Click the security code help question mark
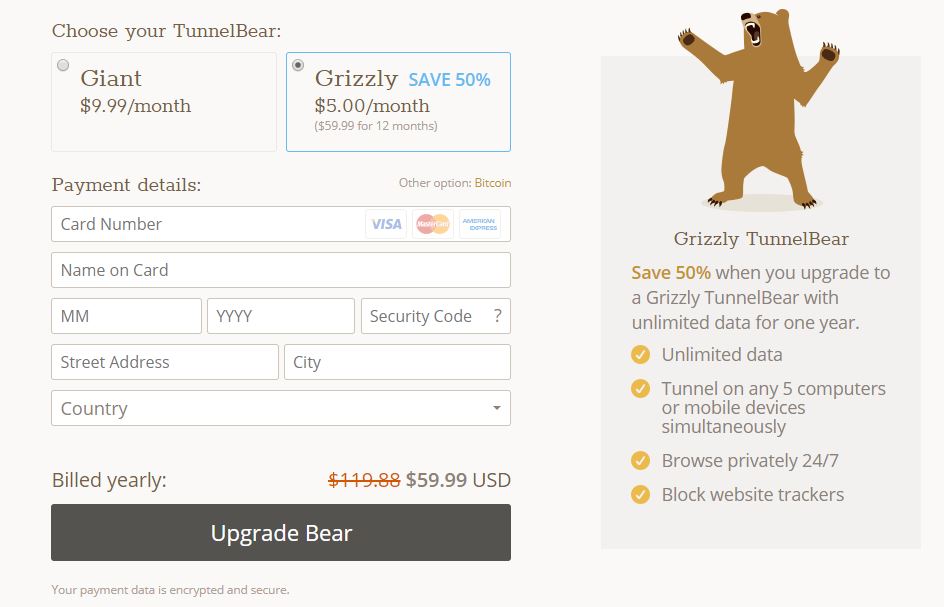This screenshot has width=944, height=607. click(x=497, y=316)
